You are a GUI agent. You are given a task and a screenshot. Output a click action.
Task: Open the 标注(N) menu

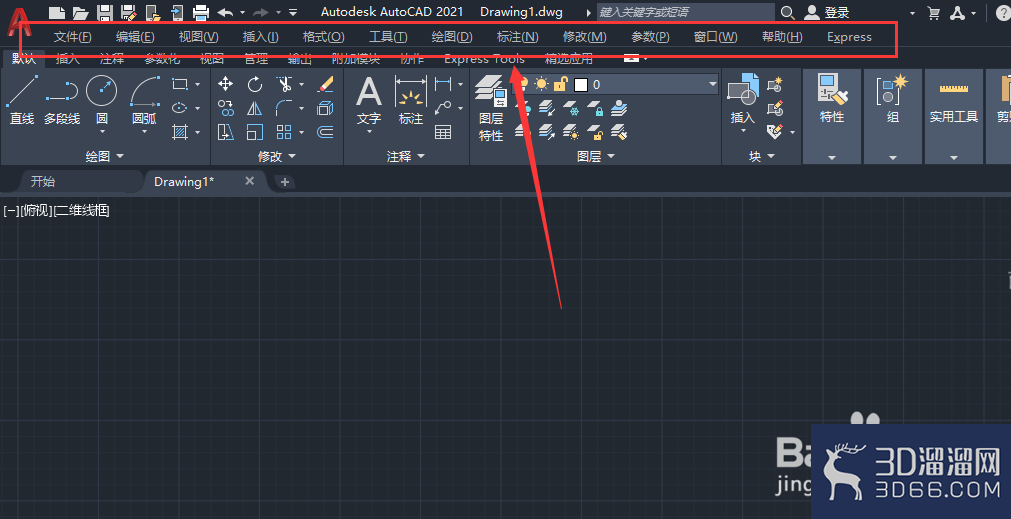518,37
